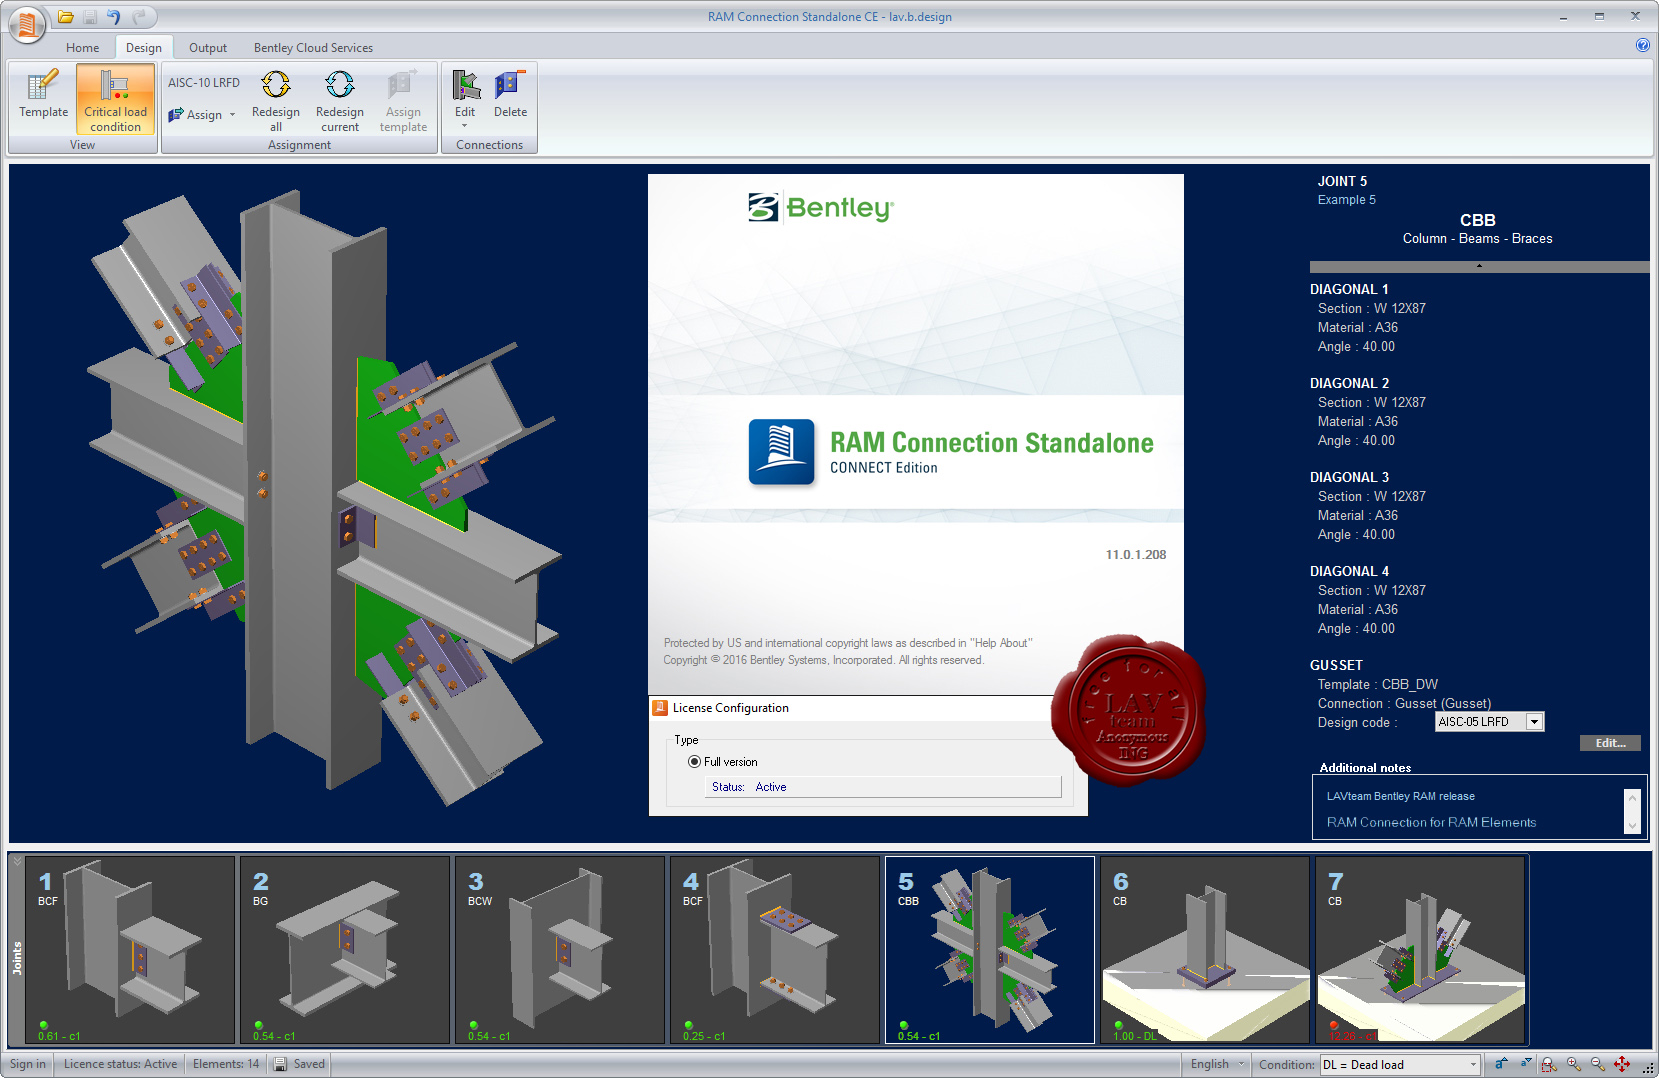Toggle Critical load condition view
This screenshot has height=1078, width=1659.
click(x=115, y=99)
